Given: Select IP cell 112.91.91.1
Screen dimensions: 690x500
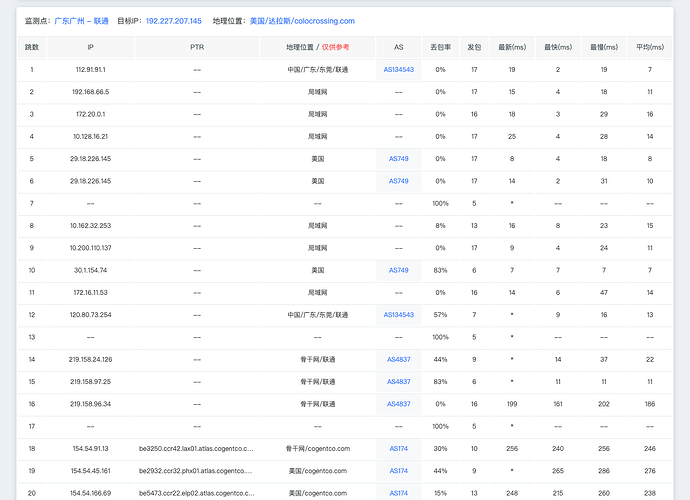Looking at the screenshot, I should [x=91, y=70].
